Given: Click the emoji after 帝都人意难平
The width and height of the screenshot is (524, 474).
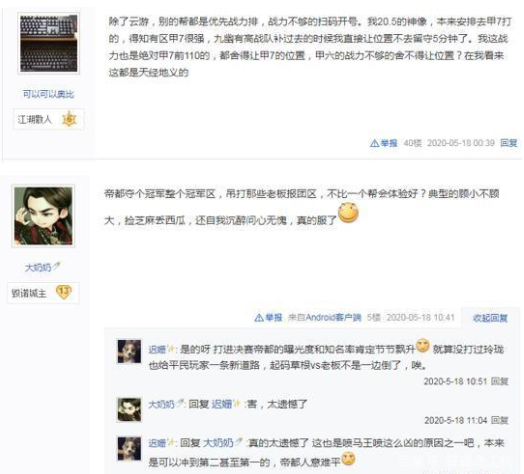Looking at the screenshot, I should 348,458.
